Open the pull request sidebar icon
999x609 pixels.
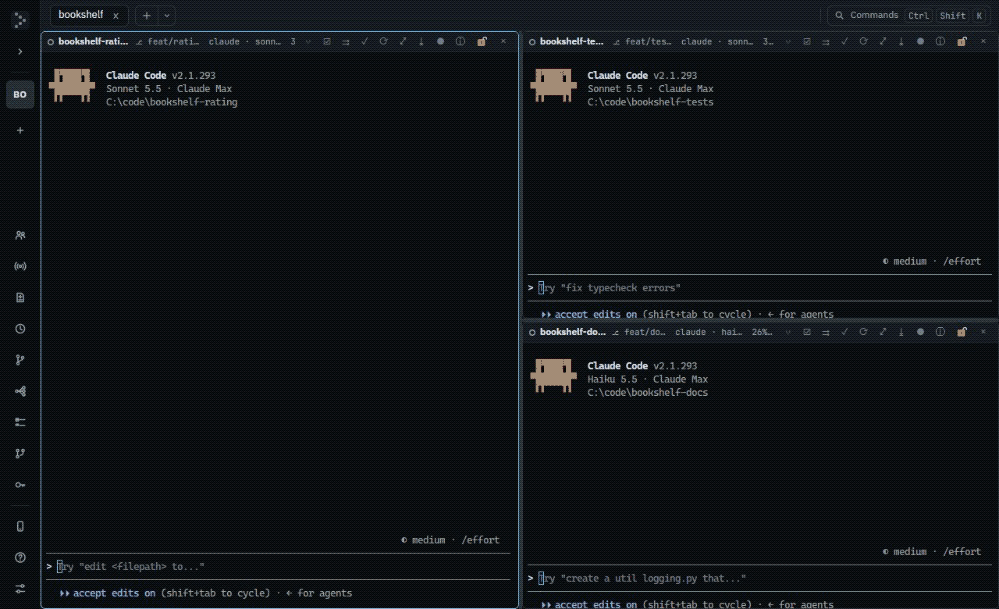pos(20,454)
